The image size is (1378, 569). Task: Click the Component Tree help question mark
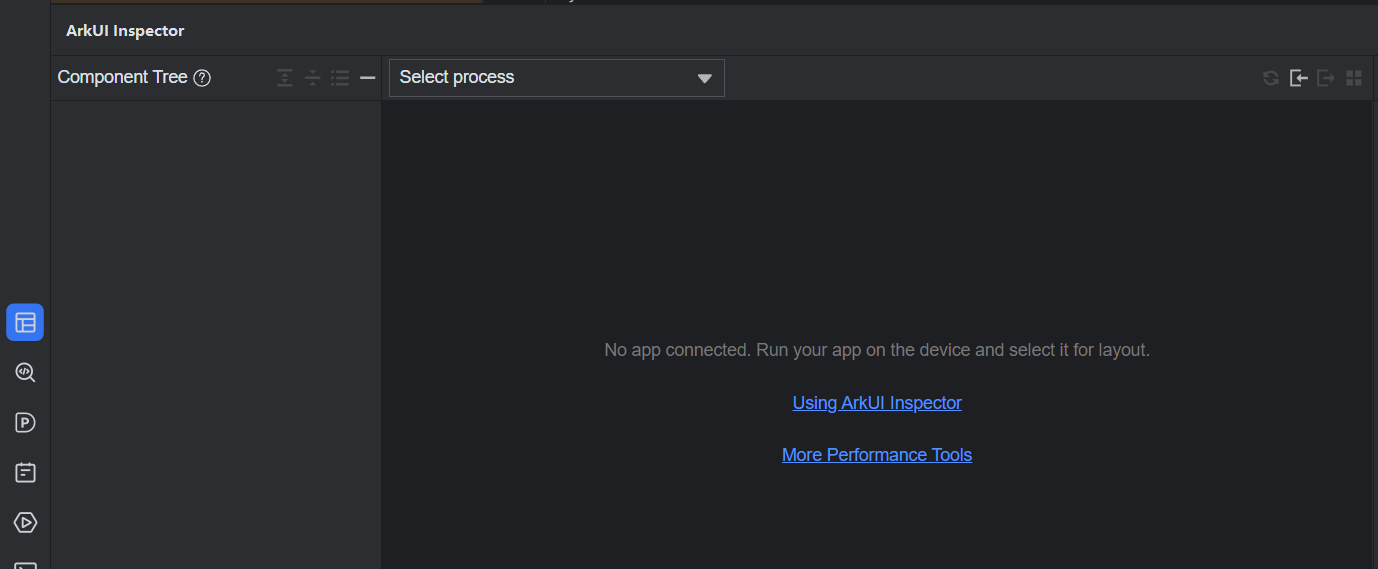[202, 78]
